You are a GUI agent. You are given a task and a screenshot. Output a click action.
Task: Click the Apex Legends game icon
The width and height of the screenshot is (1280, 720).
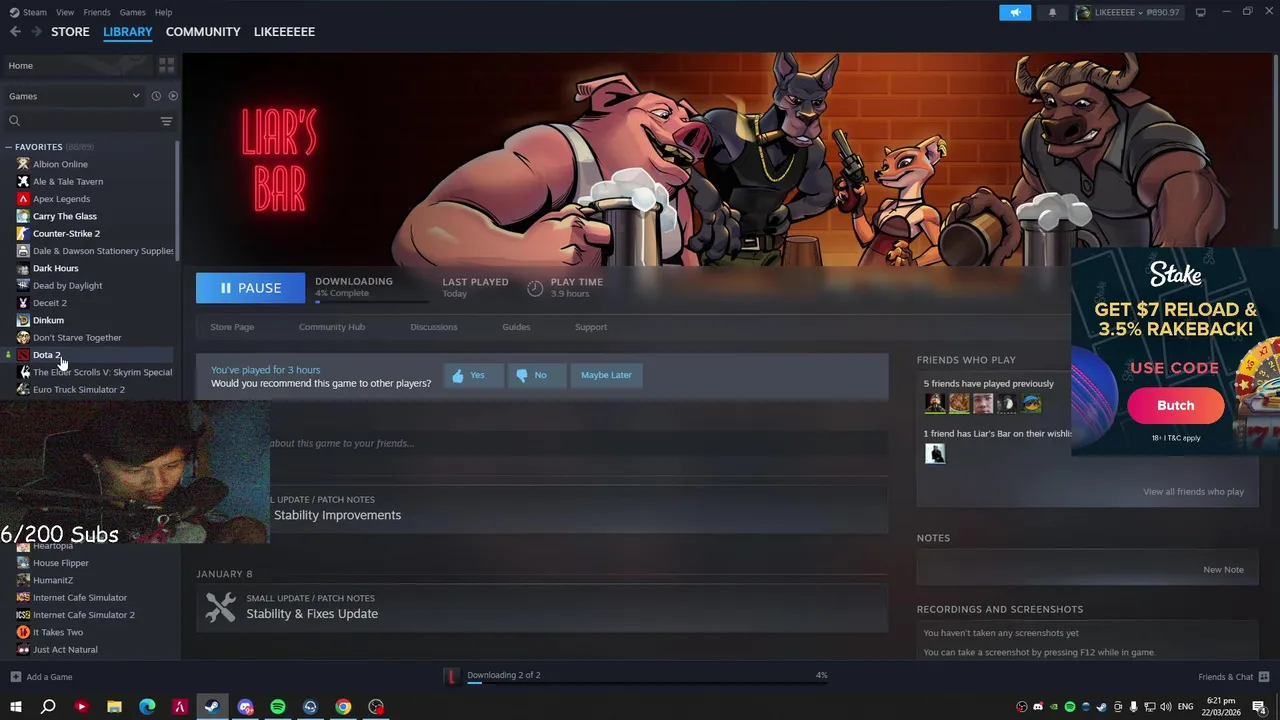pos(23,199)
